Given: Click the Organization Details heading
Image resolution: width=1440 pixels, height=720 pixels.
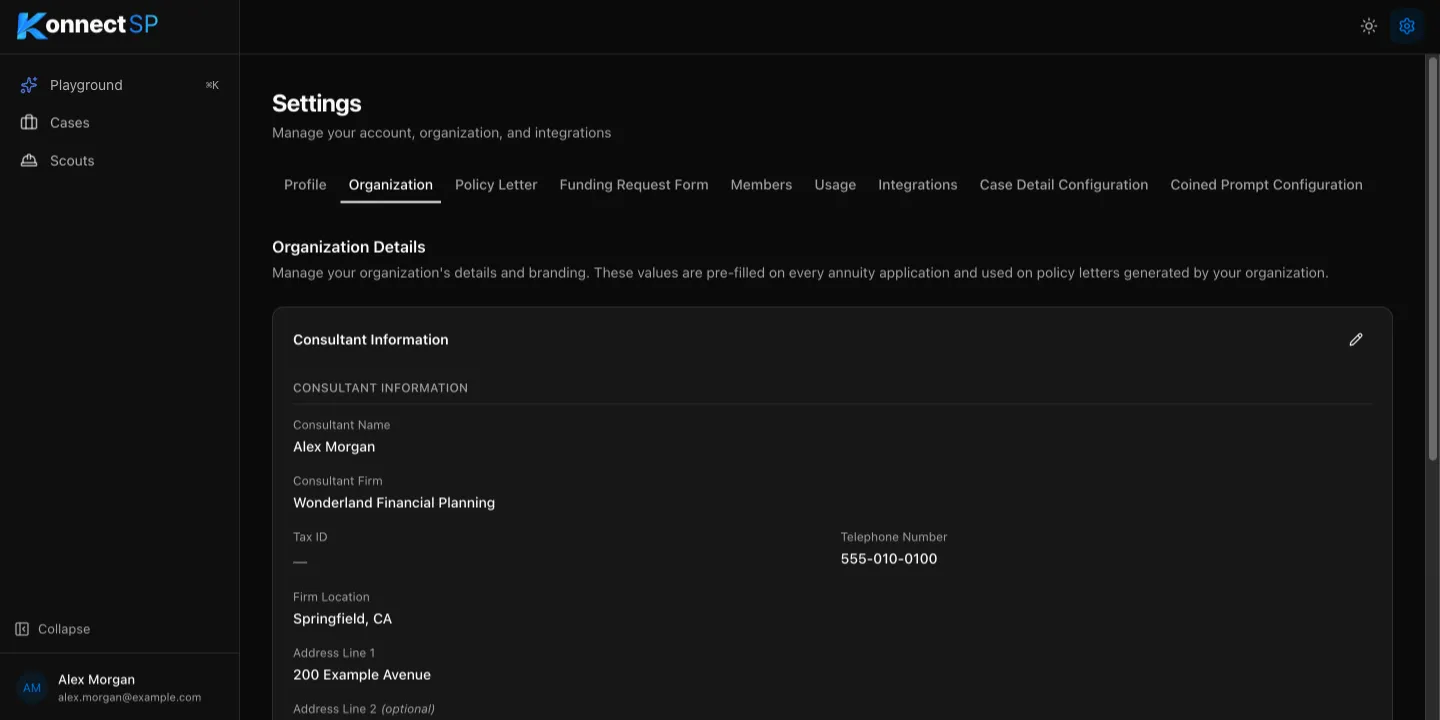Looking at the screenshot, I should point(349,247).
